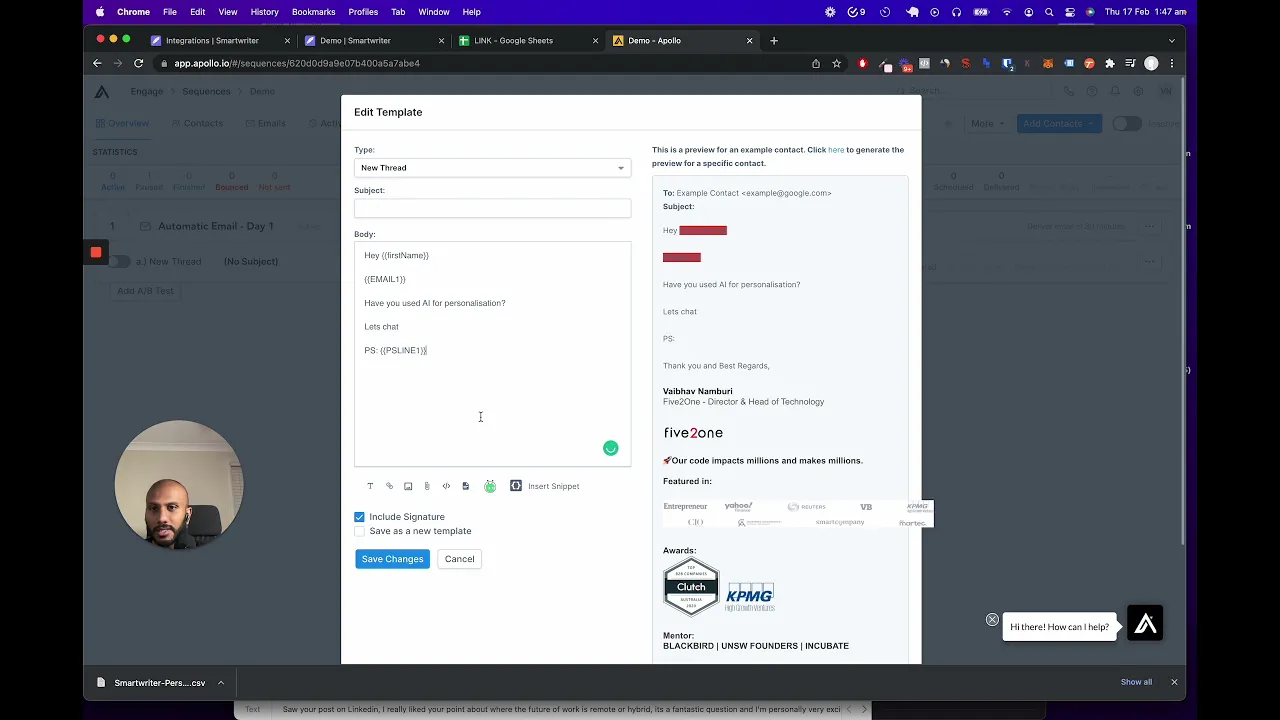Screen dimensions: 1280x720
Task: Open the Profiles menu
Action: tap(363, 12)
